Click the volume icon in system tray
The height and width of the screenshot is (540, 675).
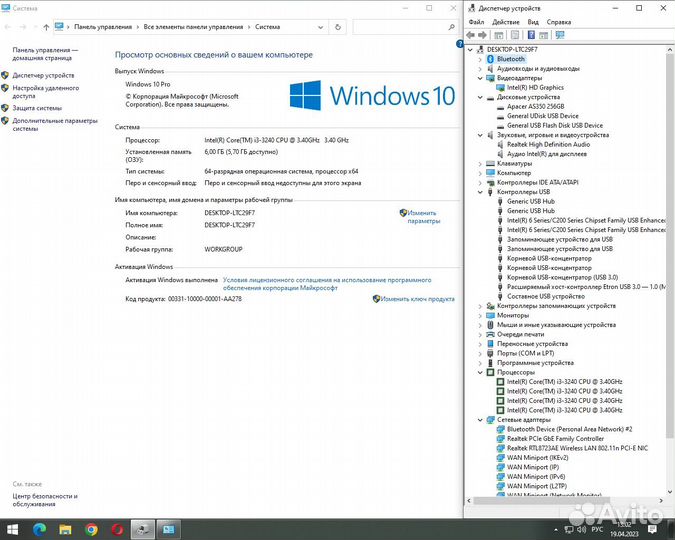pyautogui.click(x=581, y=529)
